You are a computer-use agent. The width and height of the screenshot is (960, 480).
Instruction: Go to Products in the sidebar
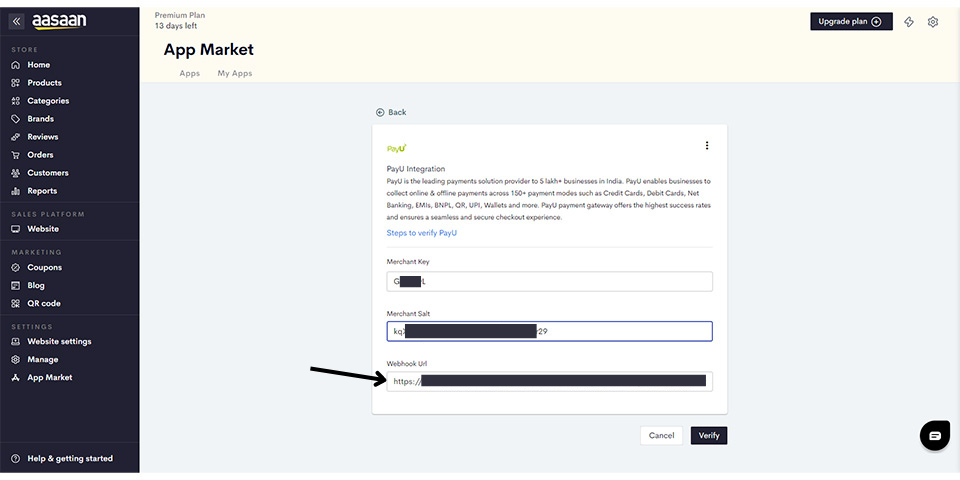[x=44, y=83]
